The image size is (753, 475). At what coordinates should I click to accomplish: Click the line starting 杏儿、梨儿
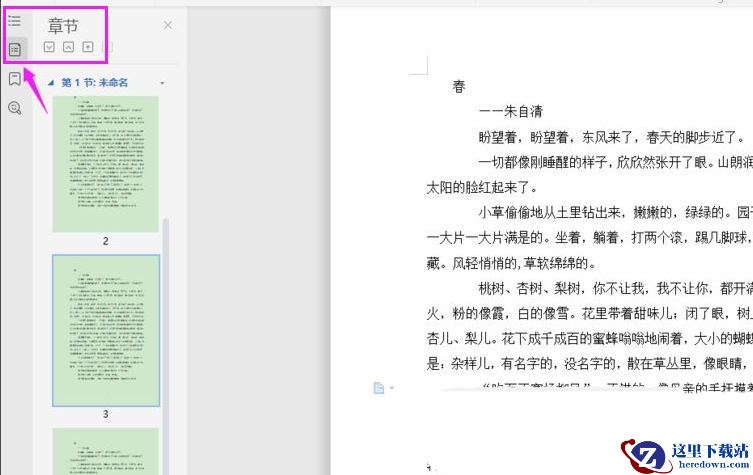click(x=590, y=339)
